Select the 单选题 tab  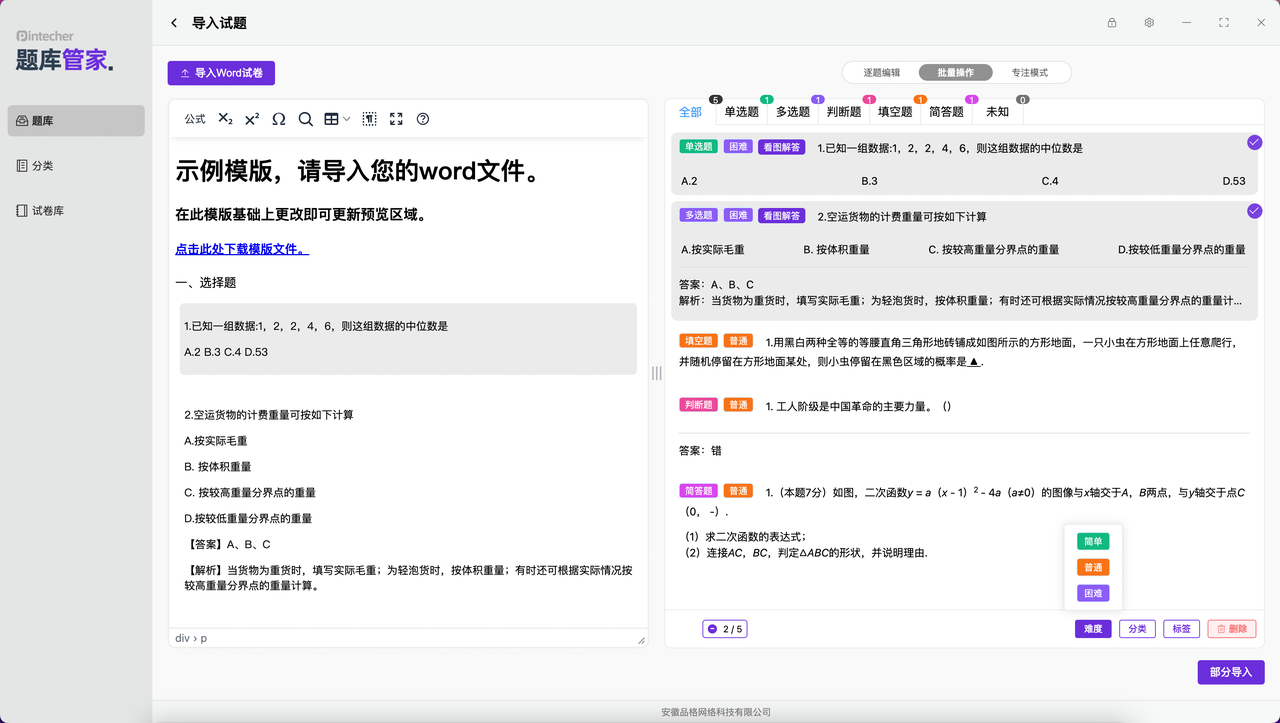click(x=742, y=112)
